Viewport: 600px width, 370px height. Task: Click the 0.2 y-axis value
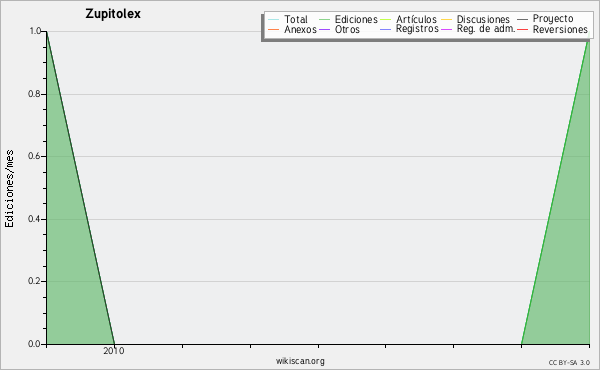[35, 281]
